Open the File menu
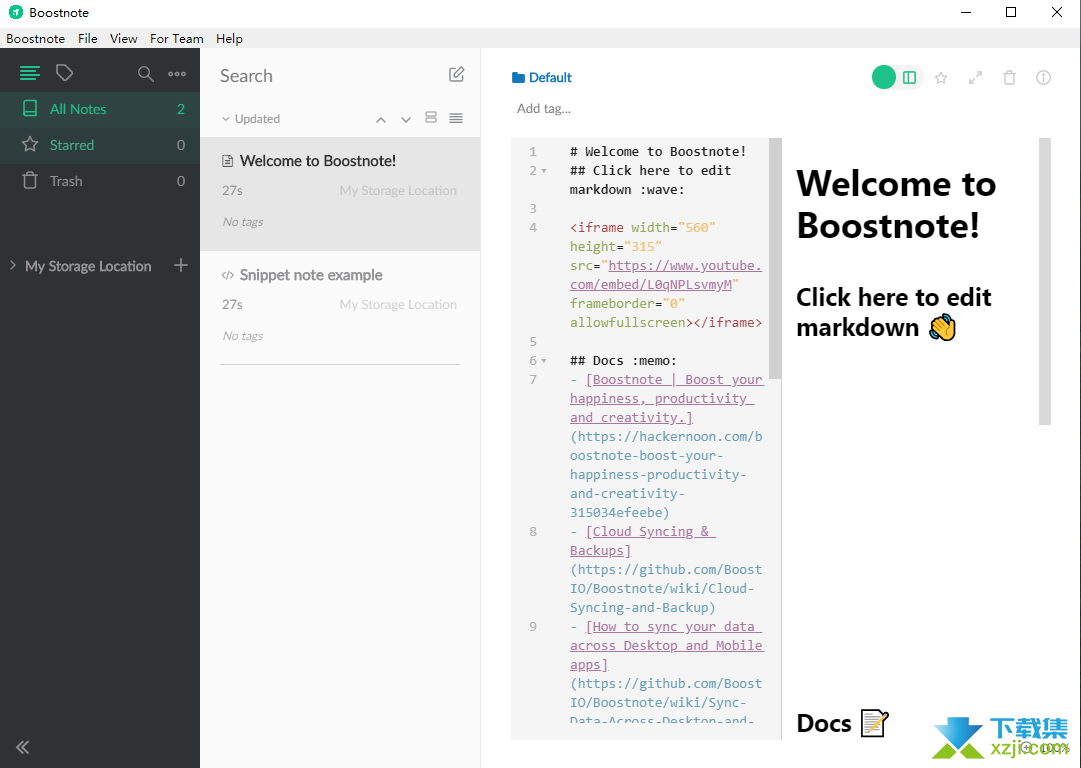1081x768 pixels. tap(88, 39)
